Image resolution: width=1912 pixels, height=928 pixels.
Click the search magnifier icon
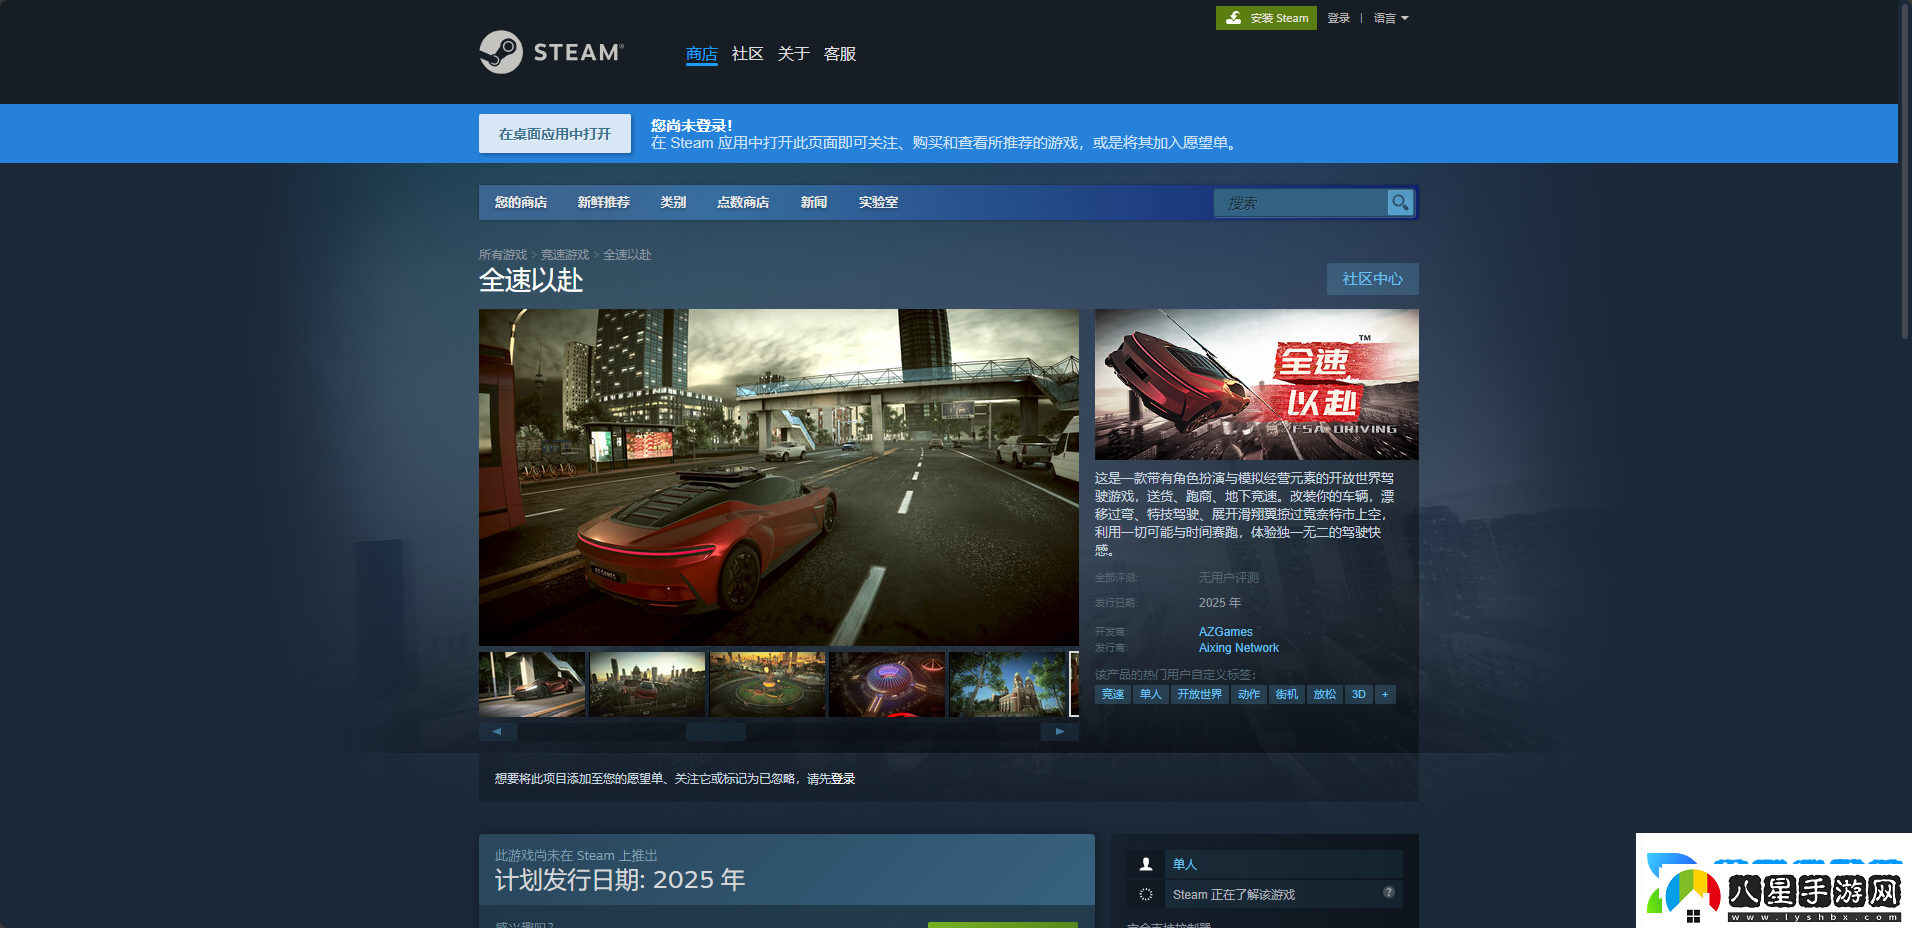pos(1400,202)
